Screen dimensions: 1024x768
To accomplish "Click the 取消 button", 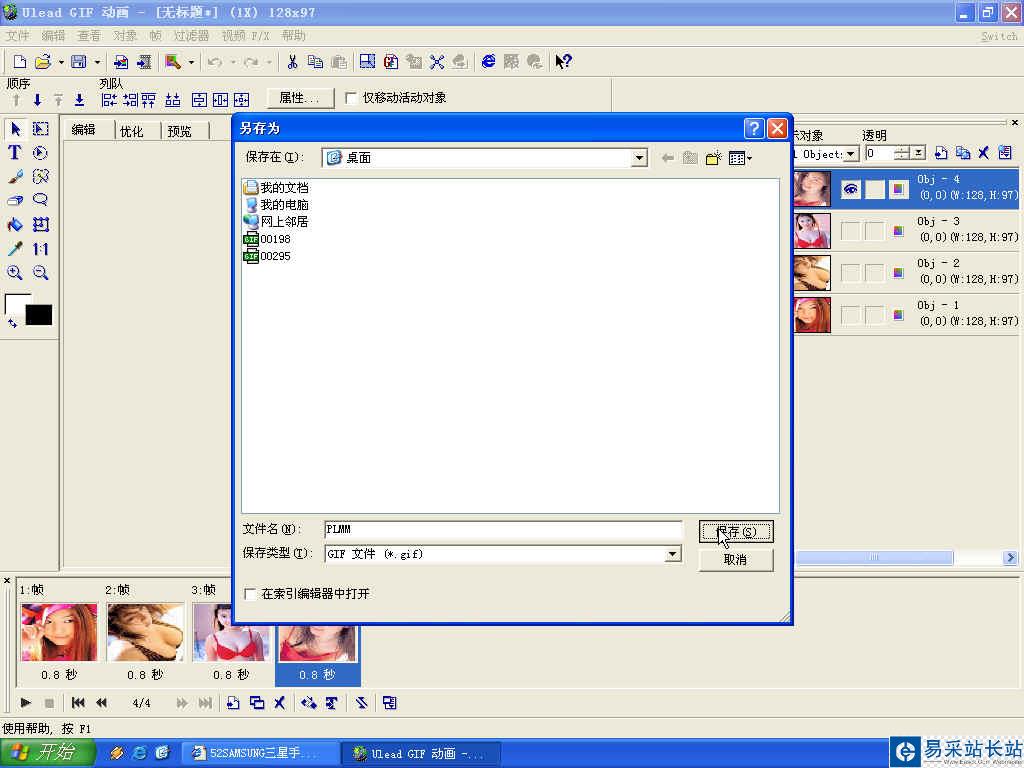I will (x=736, y=560).
